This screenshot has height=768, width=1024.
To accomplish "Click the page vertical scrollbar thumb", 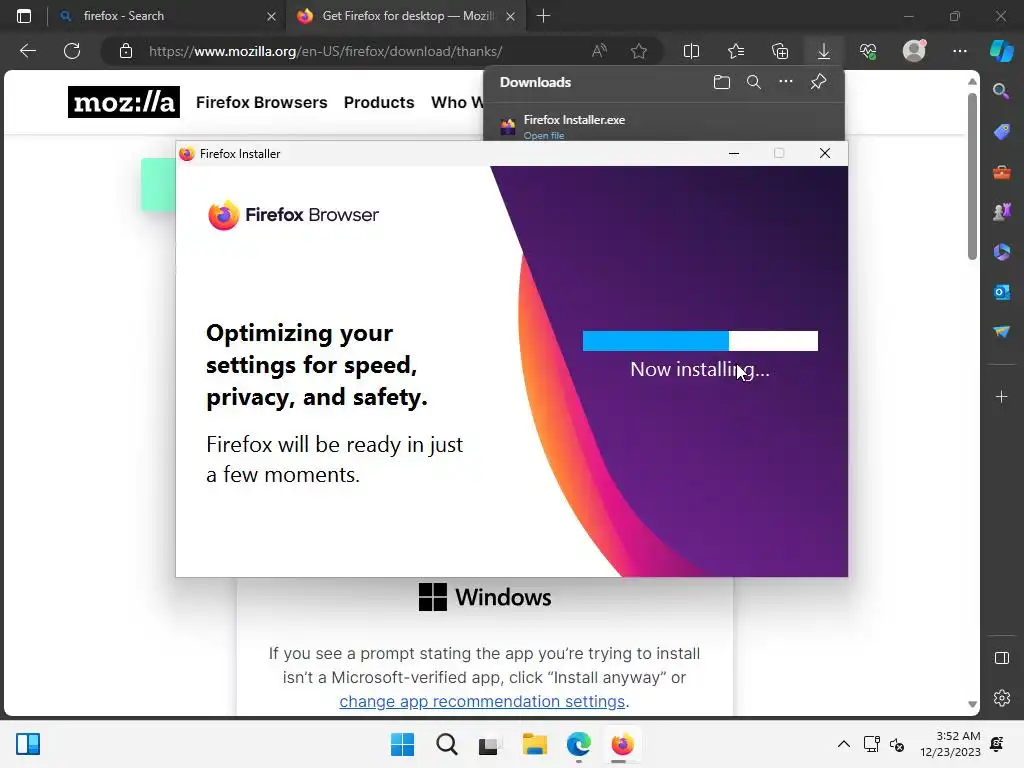I will (972, 176).
